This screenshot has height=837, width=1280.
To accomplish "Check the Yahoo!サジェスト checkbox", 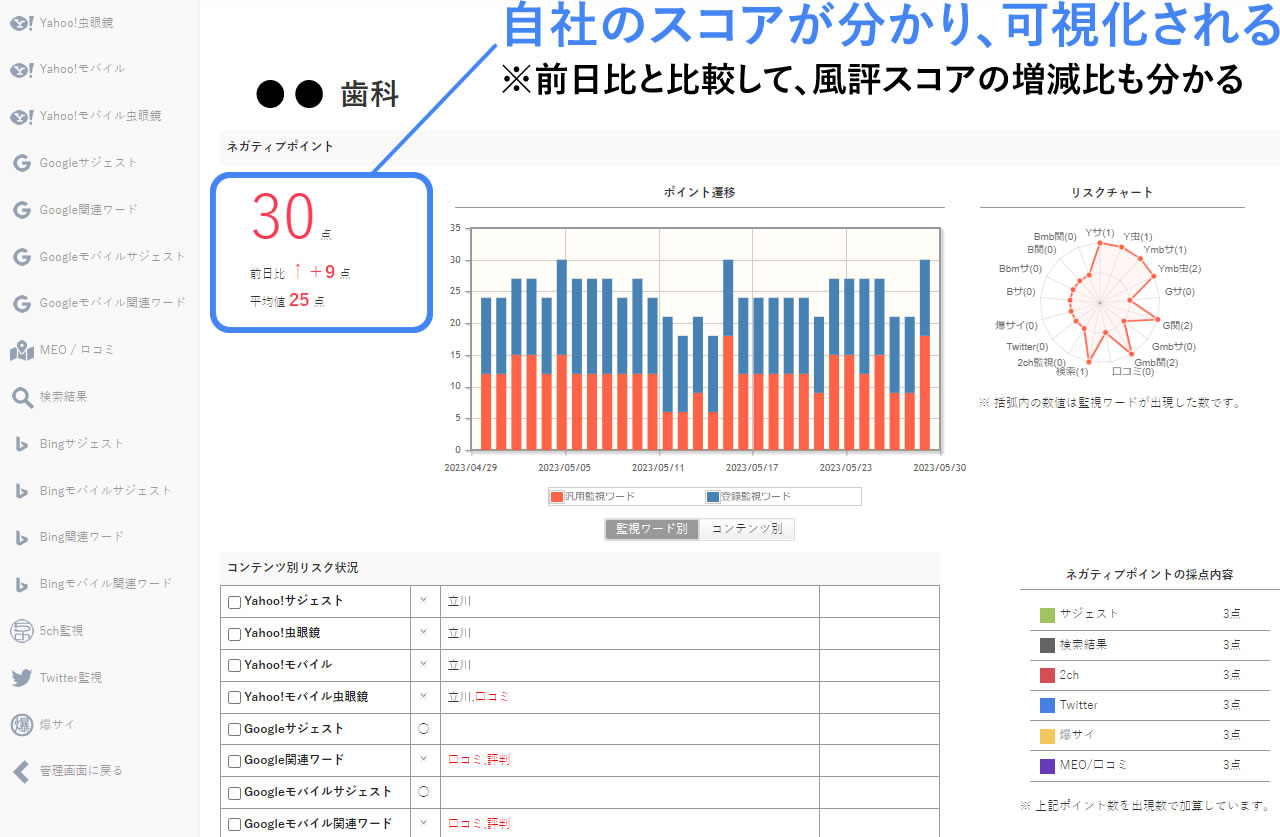I will [234, 603].
